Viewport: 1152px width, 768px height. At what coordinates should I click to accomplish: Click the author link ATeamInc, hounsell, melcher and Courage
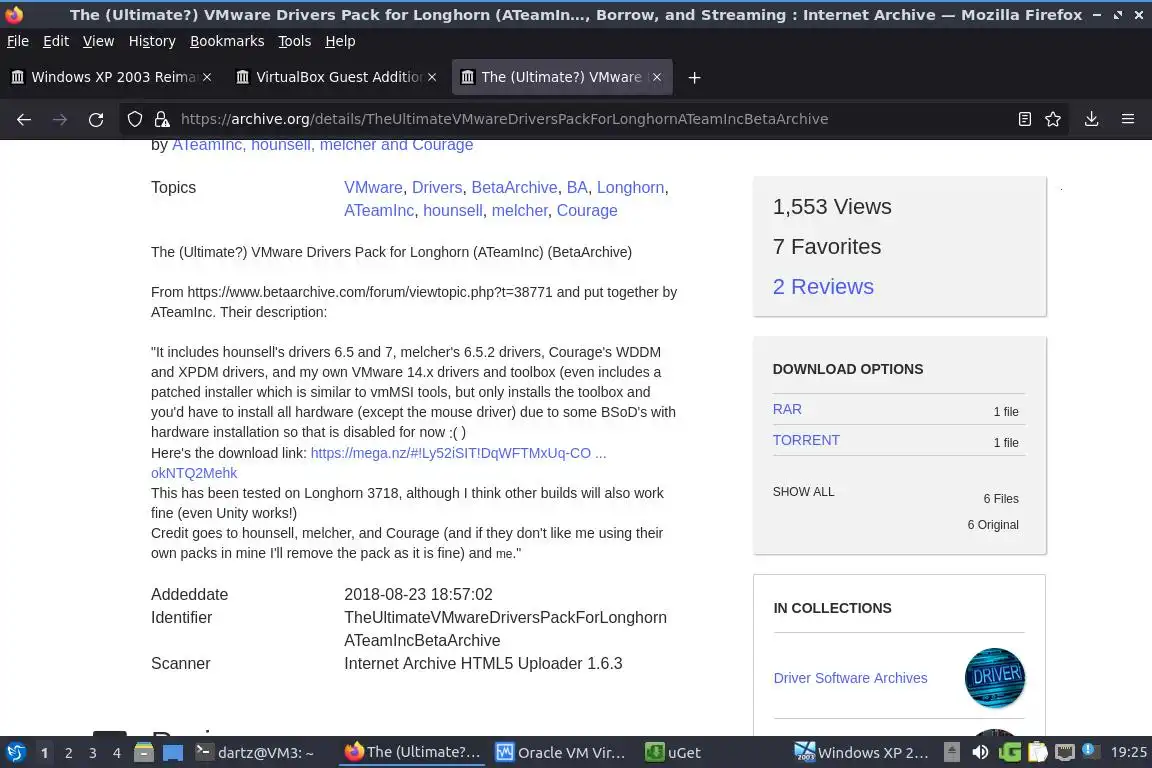pos(323,145)
